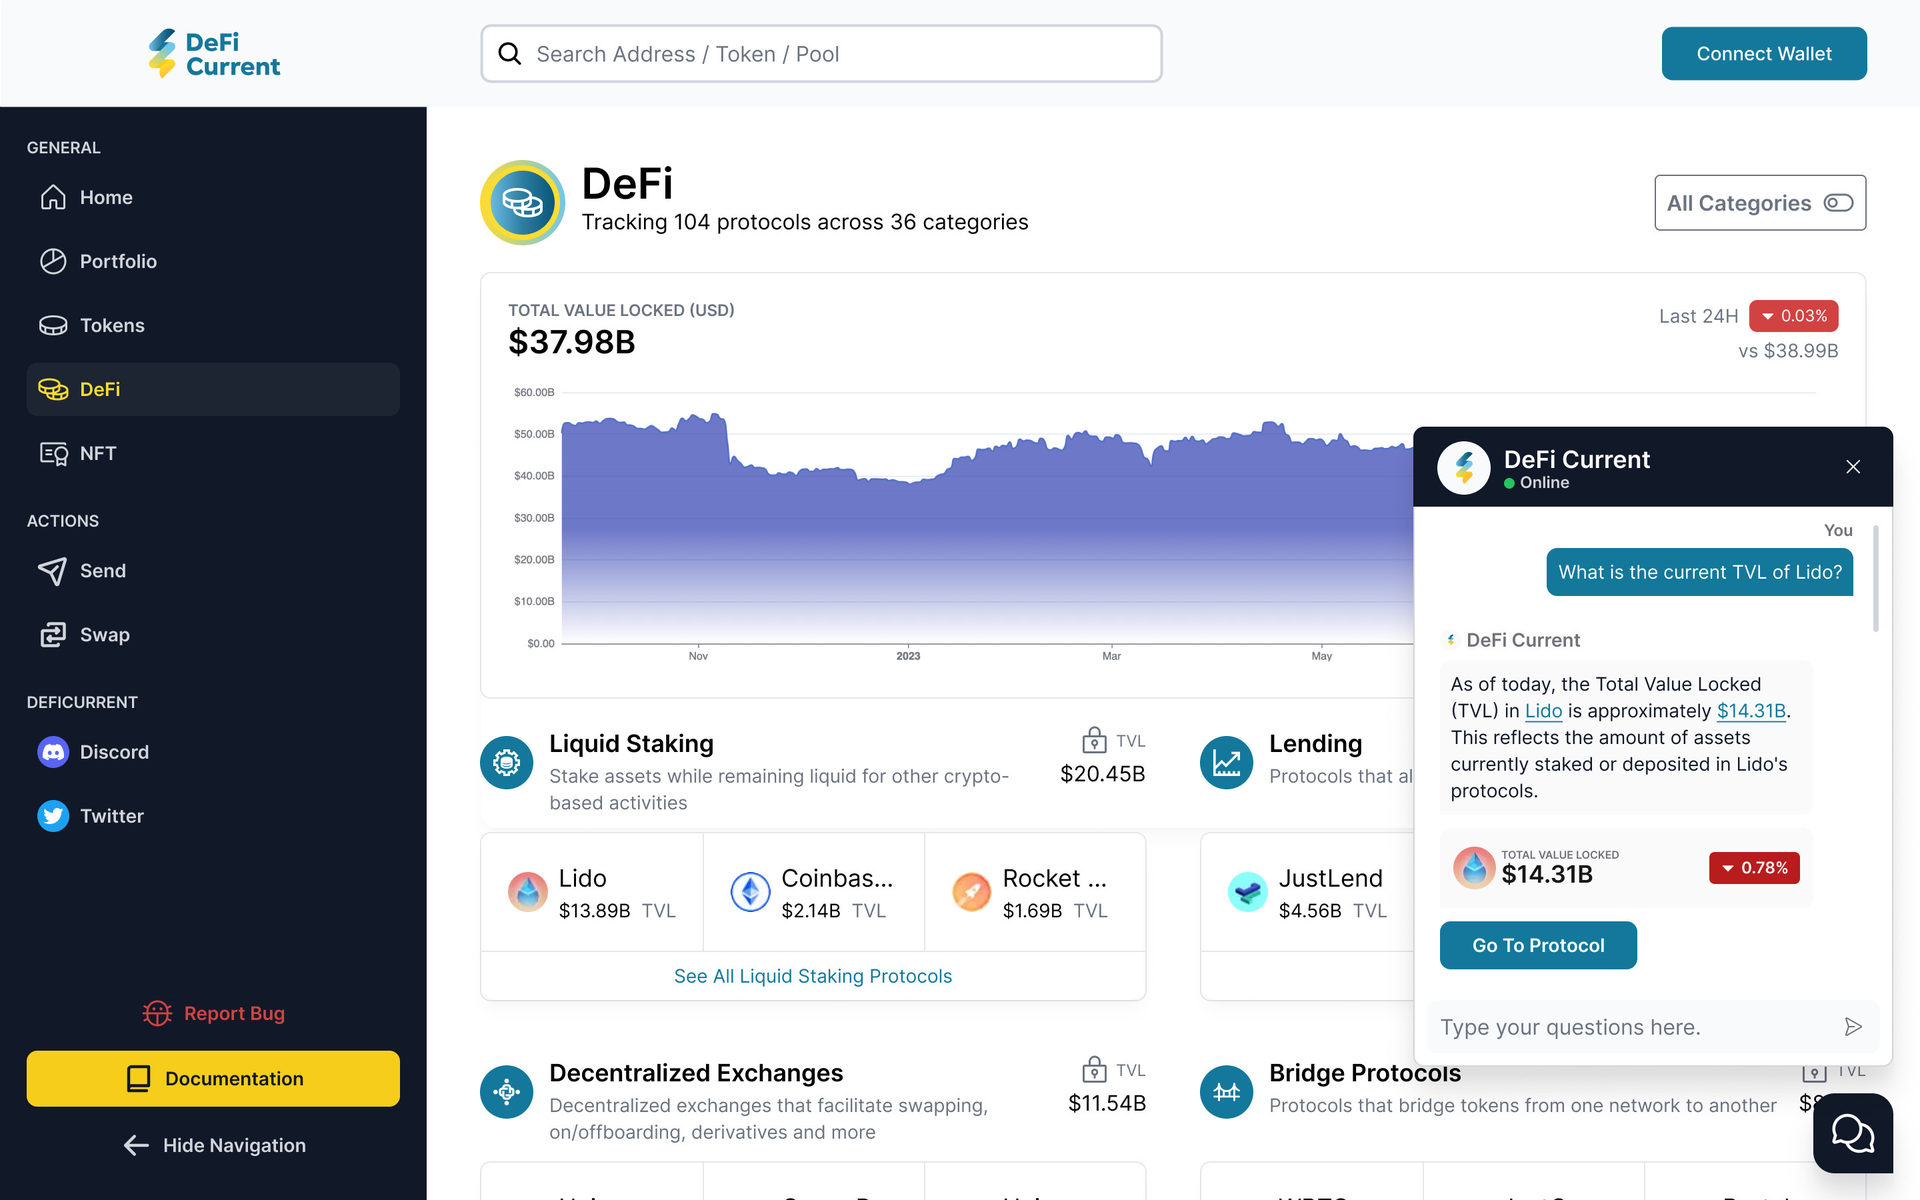Open the Discord icon link
Image resolution: width=1920 pixels, height=1200 pixels.
pyautogui.click(x=53, y=752)
